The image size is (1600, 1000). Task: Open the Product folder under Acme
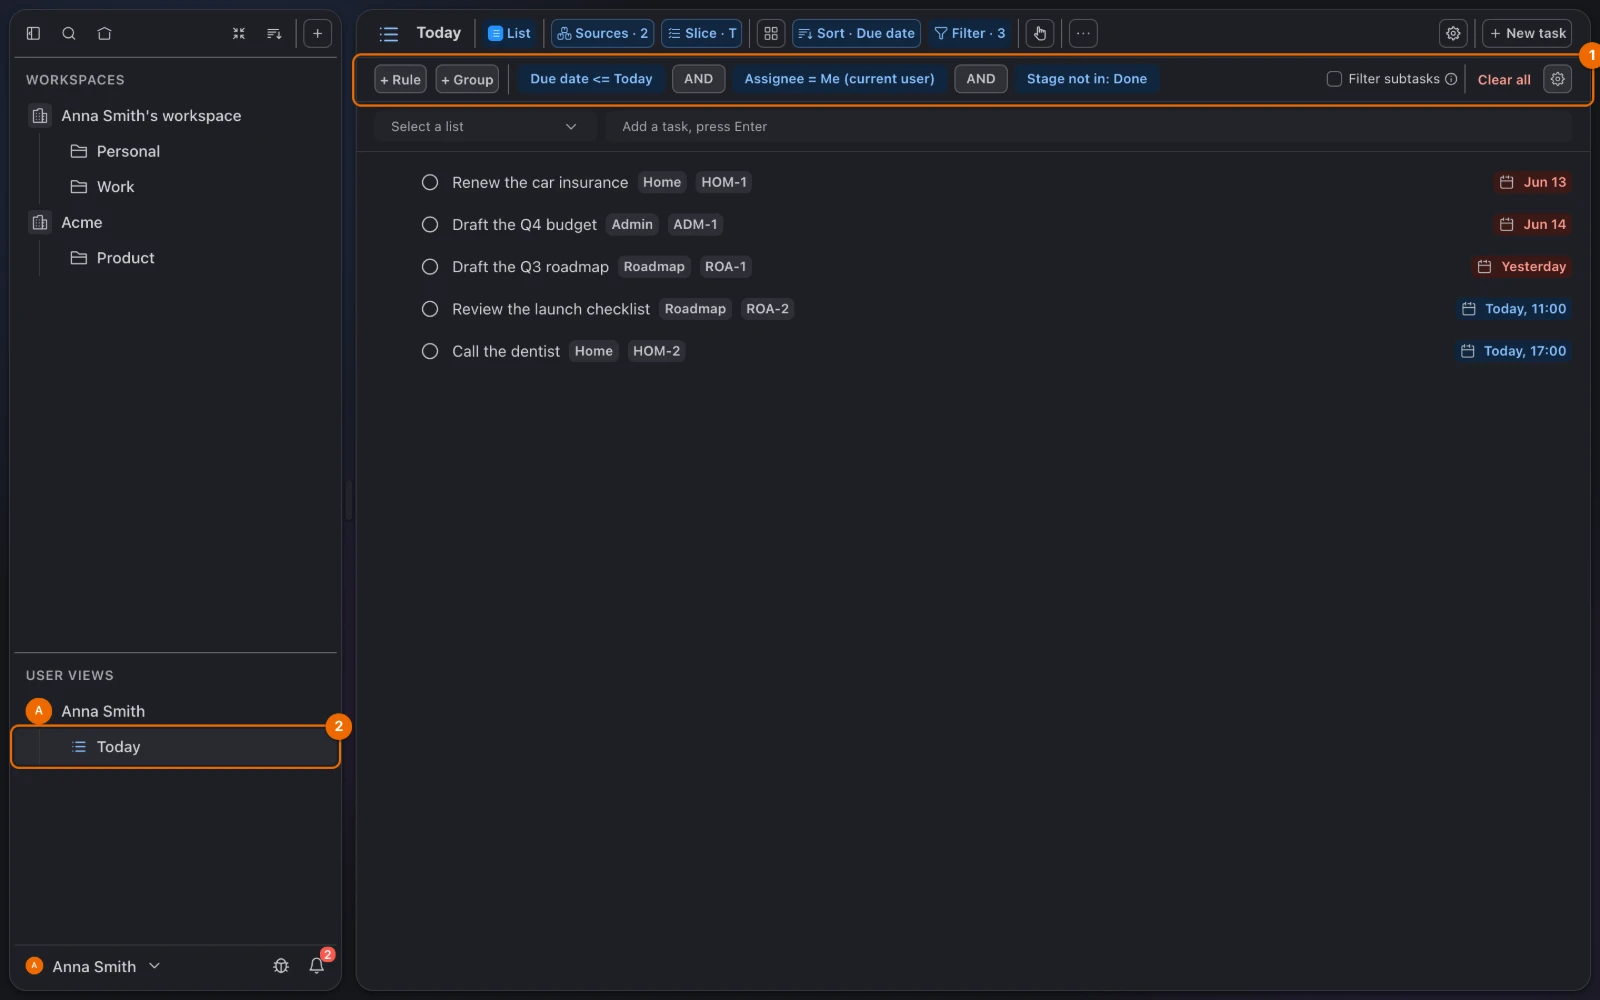click(x=125, y=258)
